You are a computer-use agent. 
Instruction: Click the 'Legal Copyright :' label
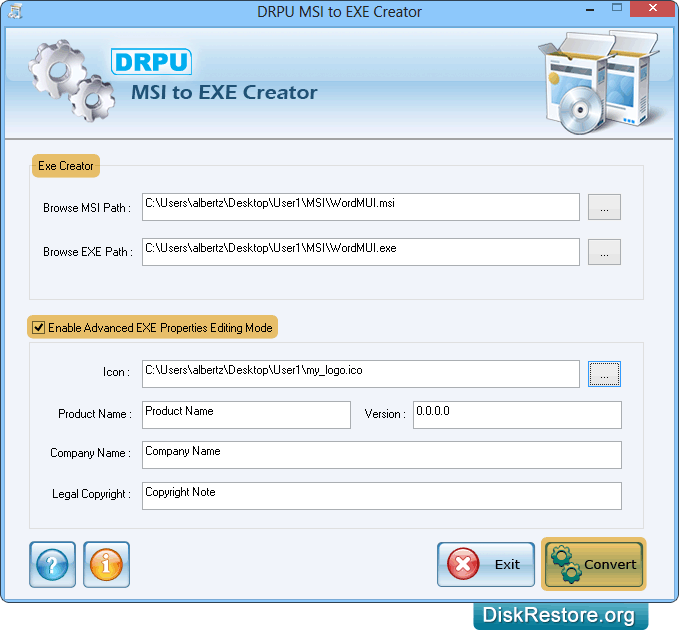tap(91, 494)
